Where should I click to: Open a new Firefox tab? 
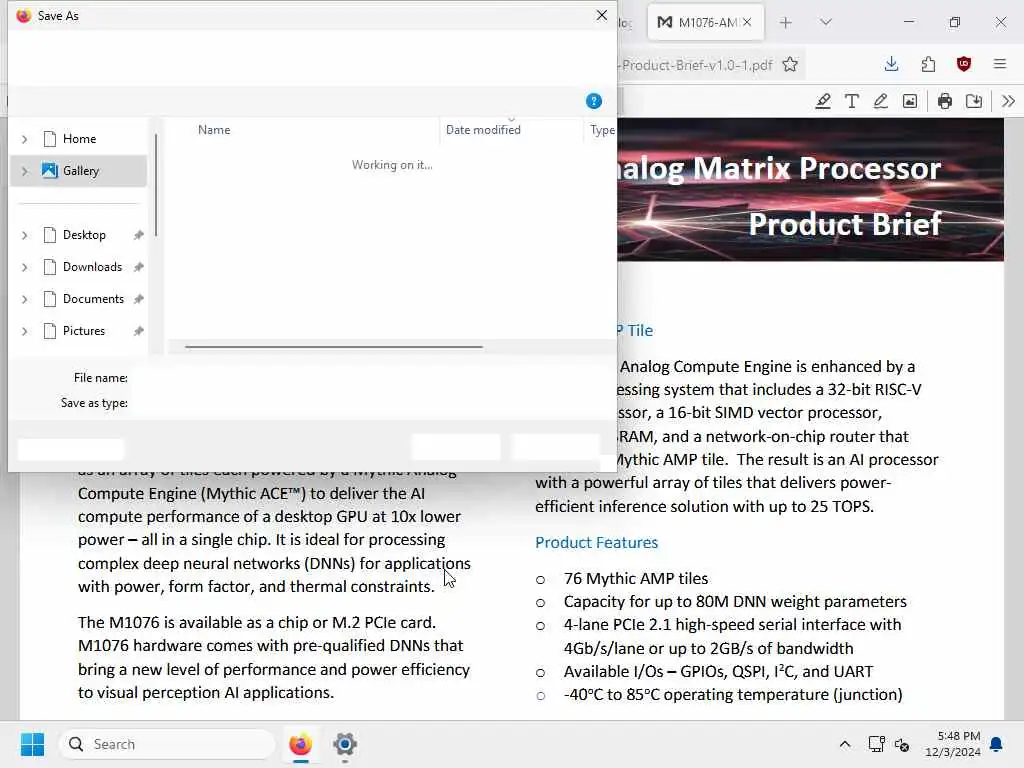pos(786,22)
